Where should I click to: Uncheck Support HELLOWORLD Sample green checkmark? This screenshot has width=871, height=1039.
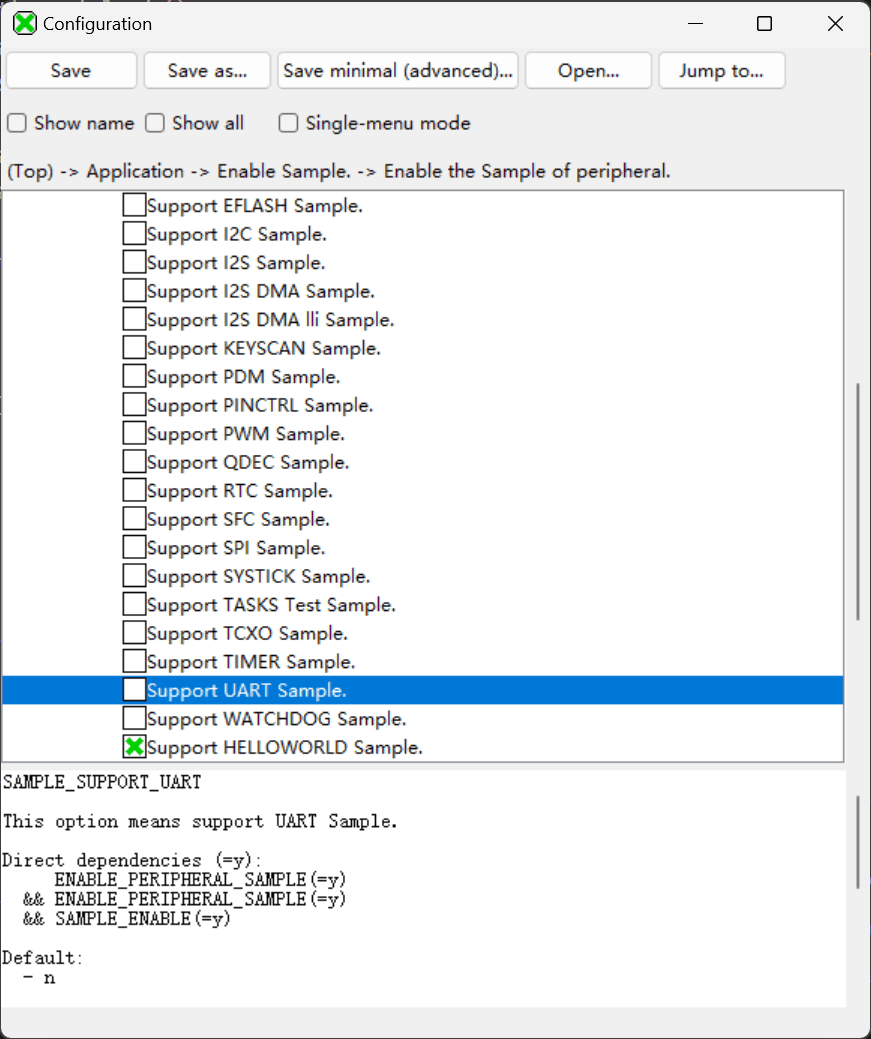[134, 747]
